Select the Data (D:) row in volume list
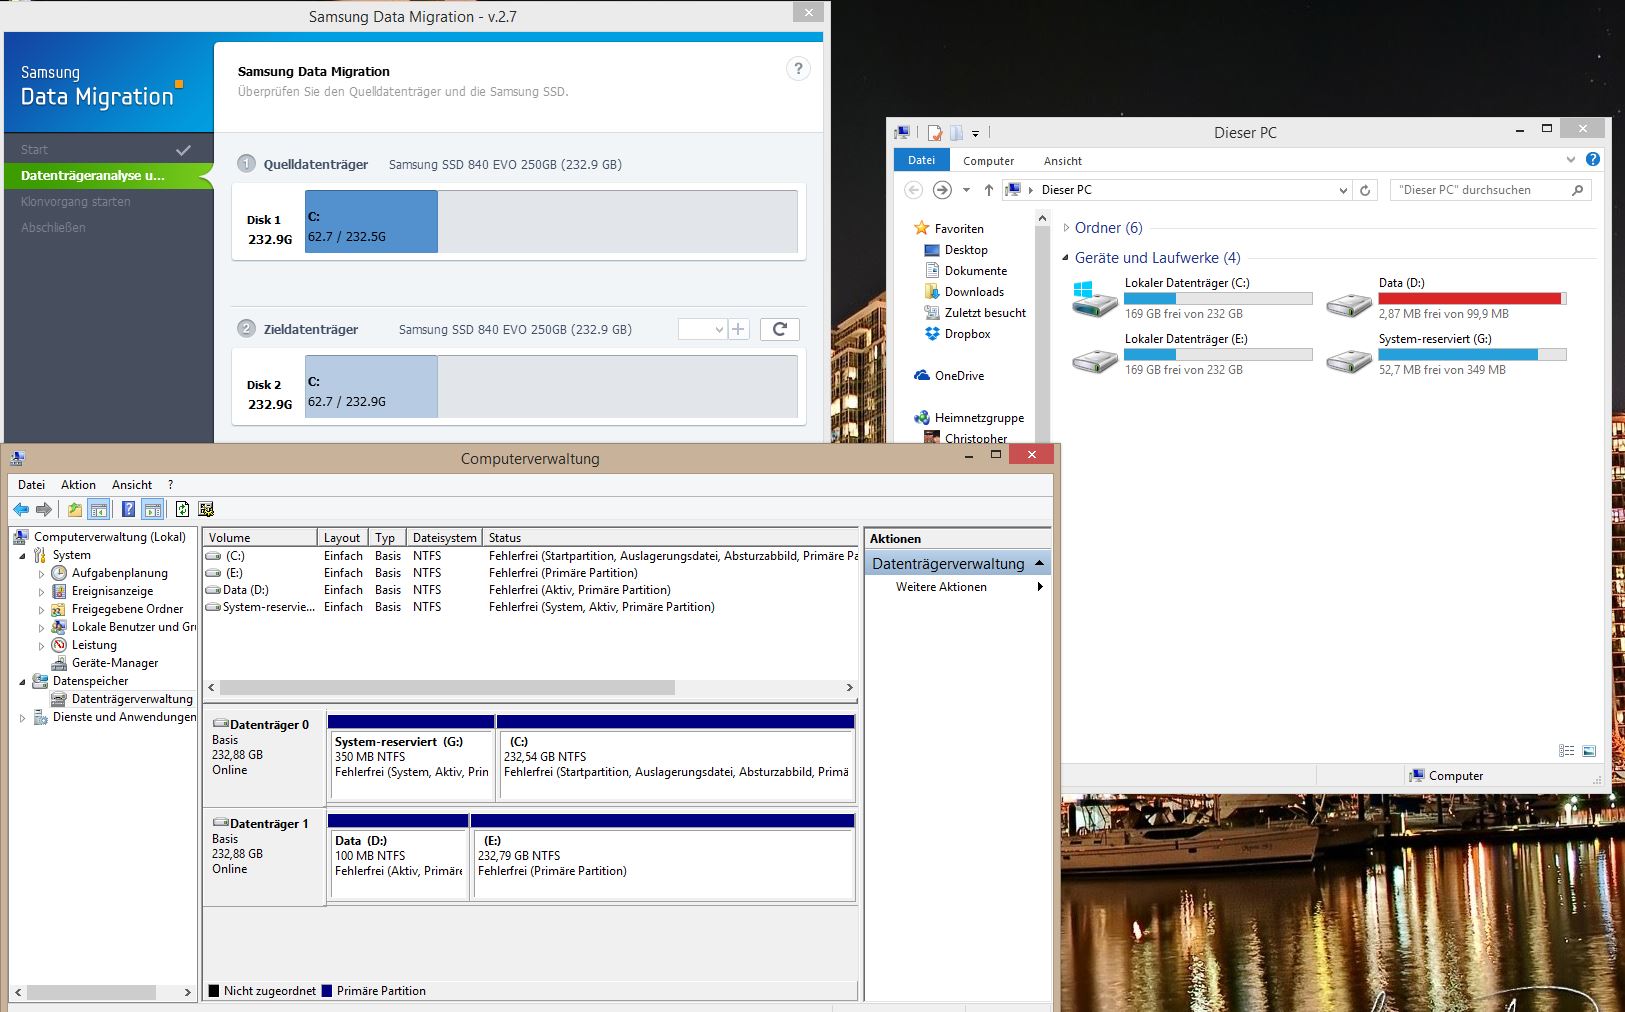The height and width of the screenshot is (1012, 1625). coord(530,590)
